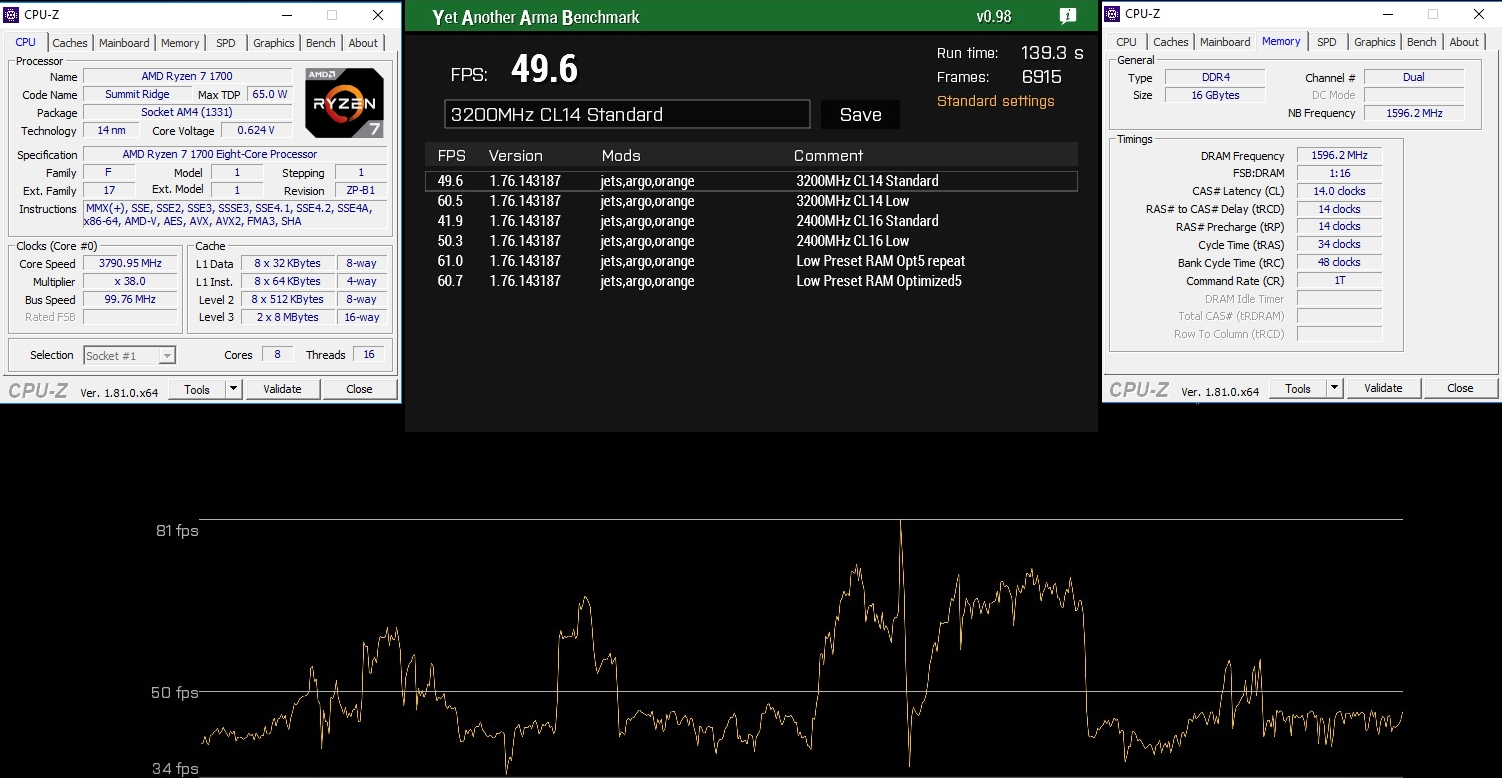Select result row Low Preset RAM Opt5 repeat

[751, 261]
